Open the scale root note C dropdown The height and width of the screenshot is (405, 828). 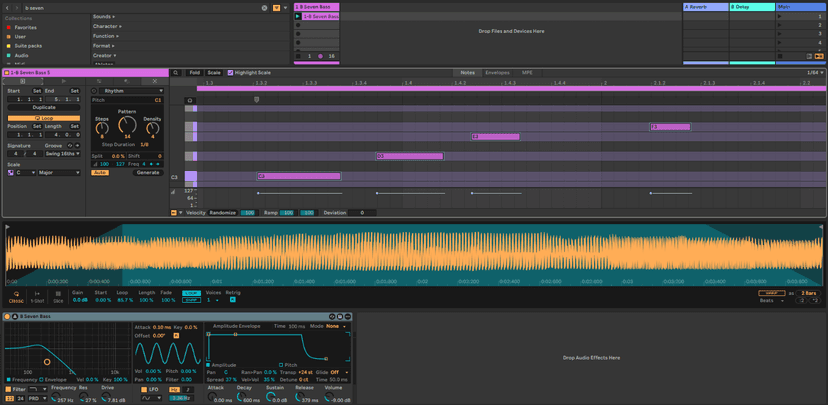point(25,173)
